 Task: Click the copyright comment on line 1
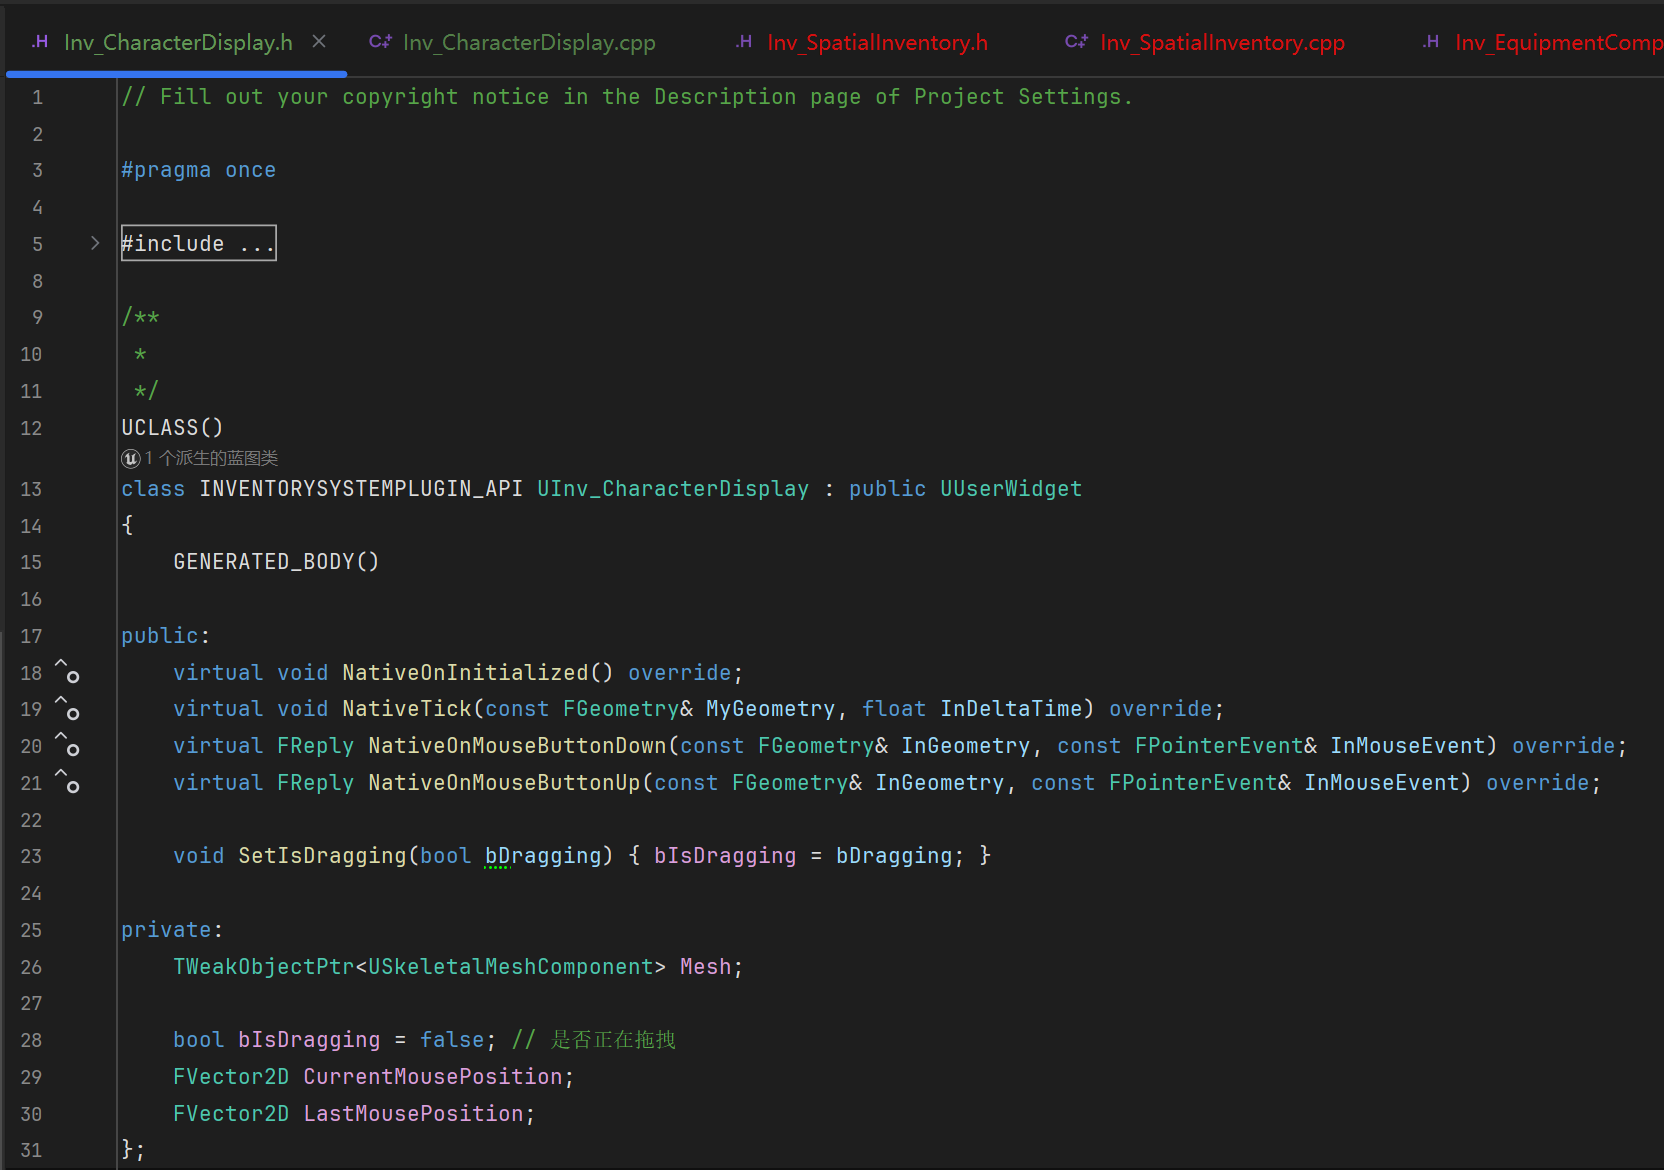click(x=627, y=97)
